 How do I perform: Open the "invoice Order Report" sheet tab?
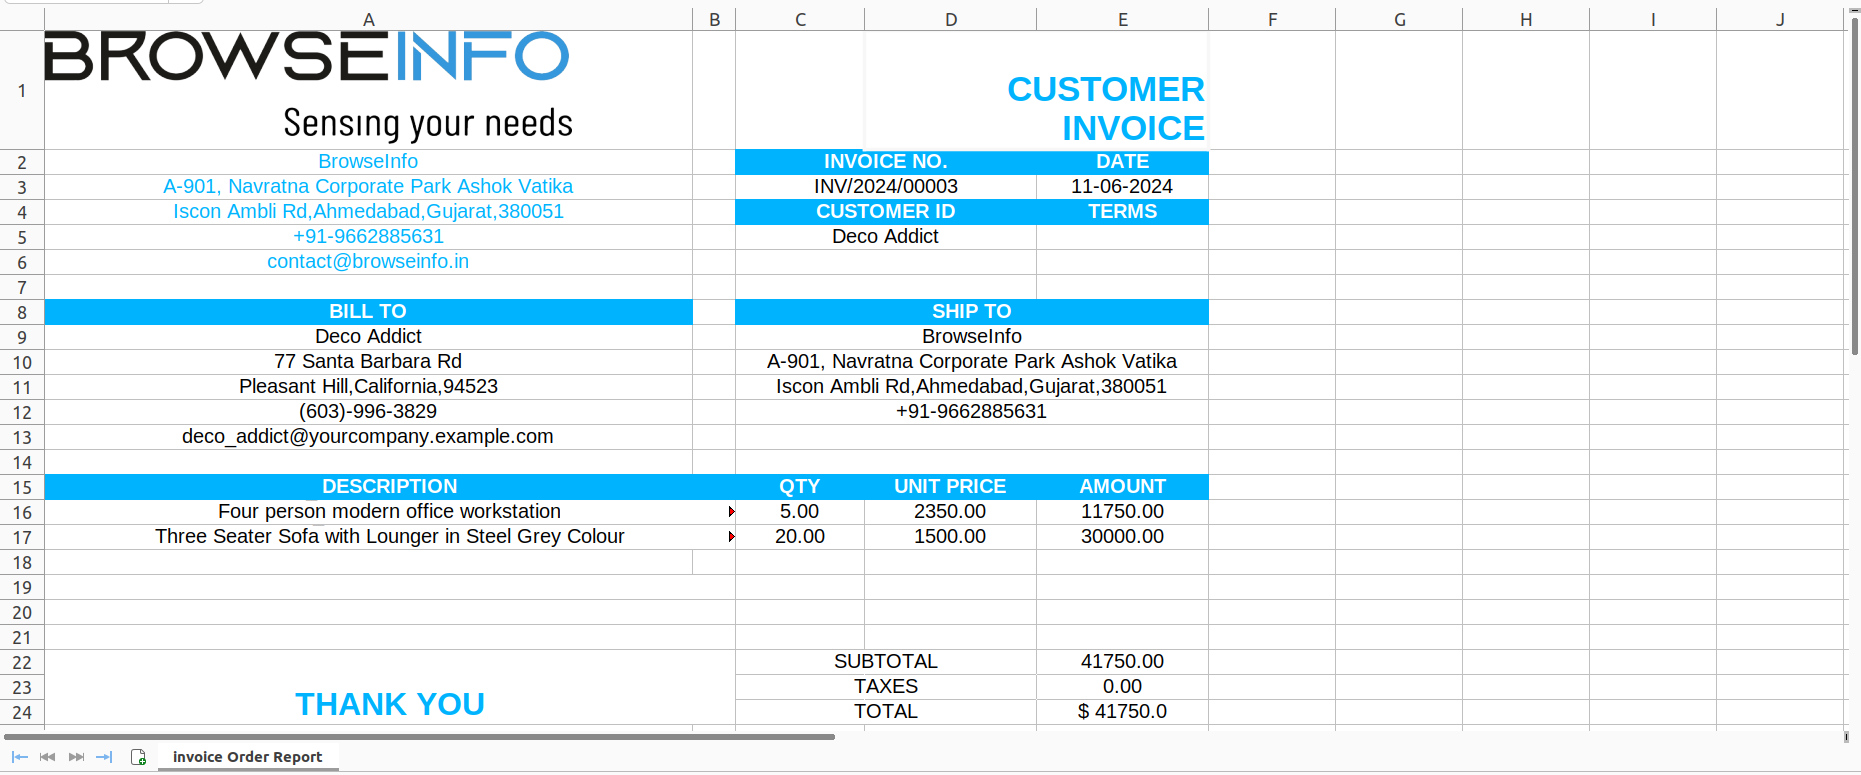point(247,757)
